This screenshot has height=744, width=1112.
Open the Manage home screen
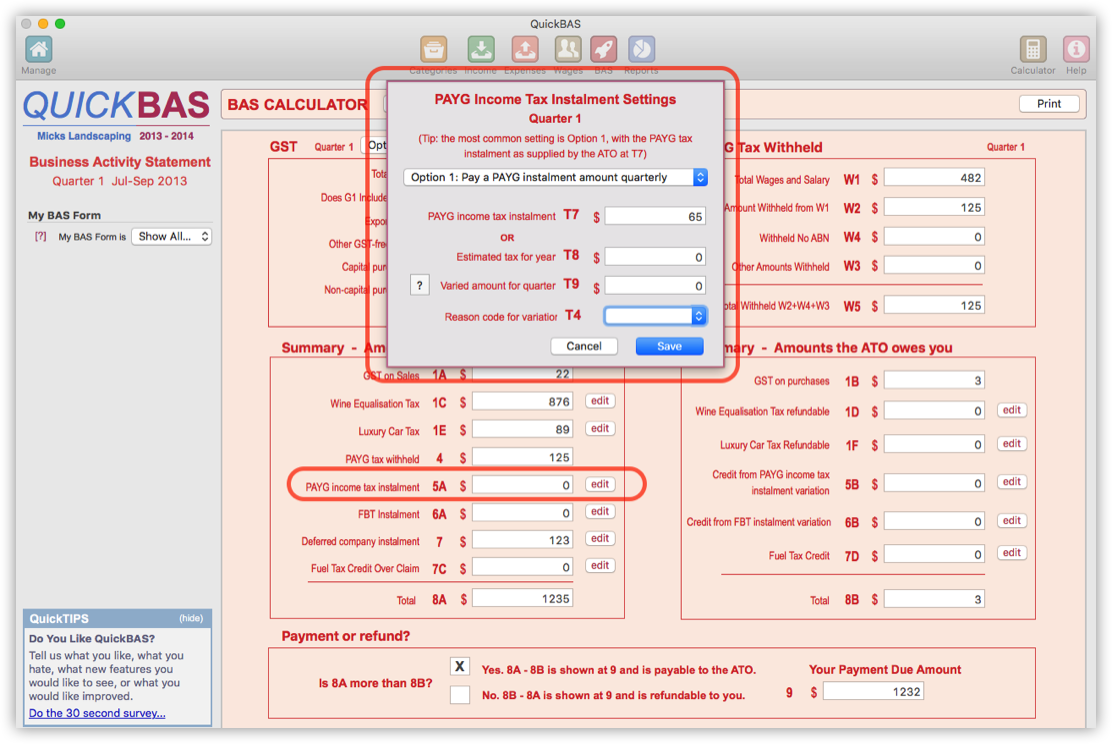[38, 48]
